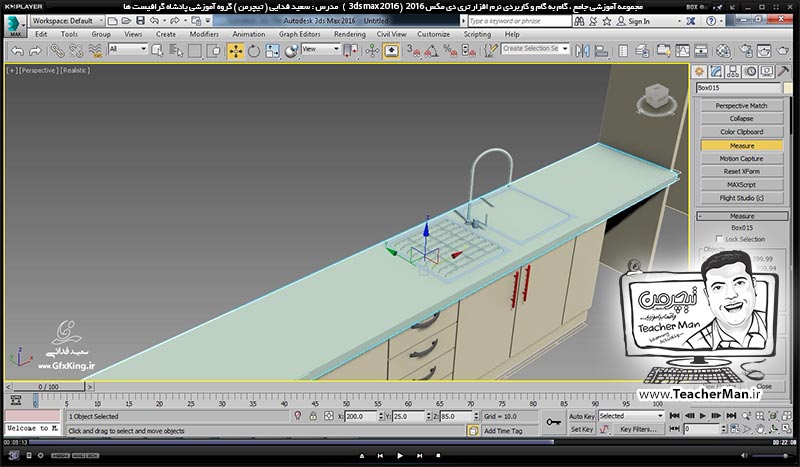Image resolution: width=800 pixels, height=467 pixels.
Task: Activate the Select and Rotate tool
Action: click(254, 51)
